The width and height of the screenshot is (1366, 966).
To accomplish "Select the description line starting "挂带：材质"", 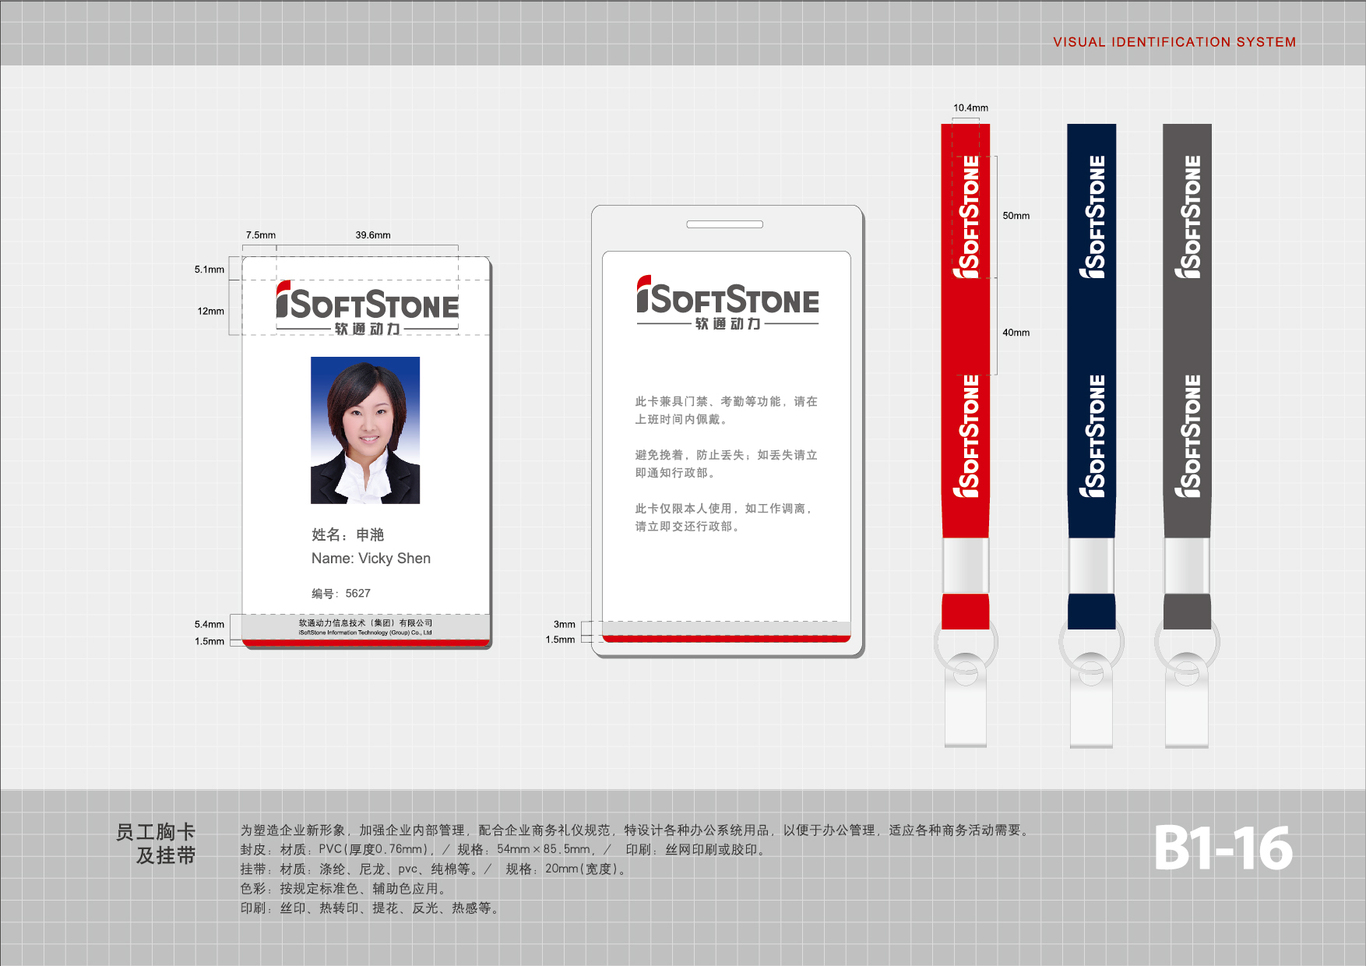I will click(x=436, y=869).
